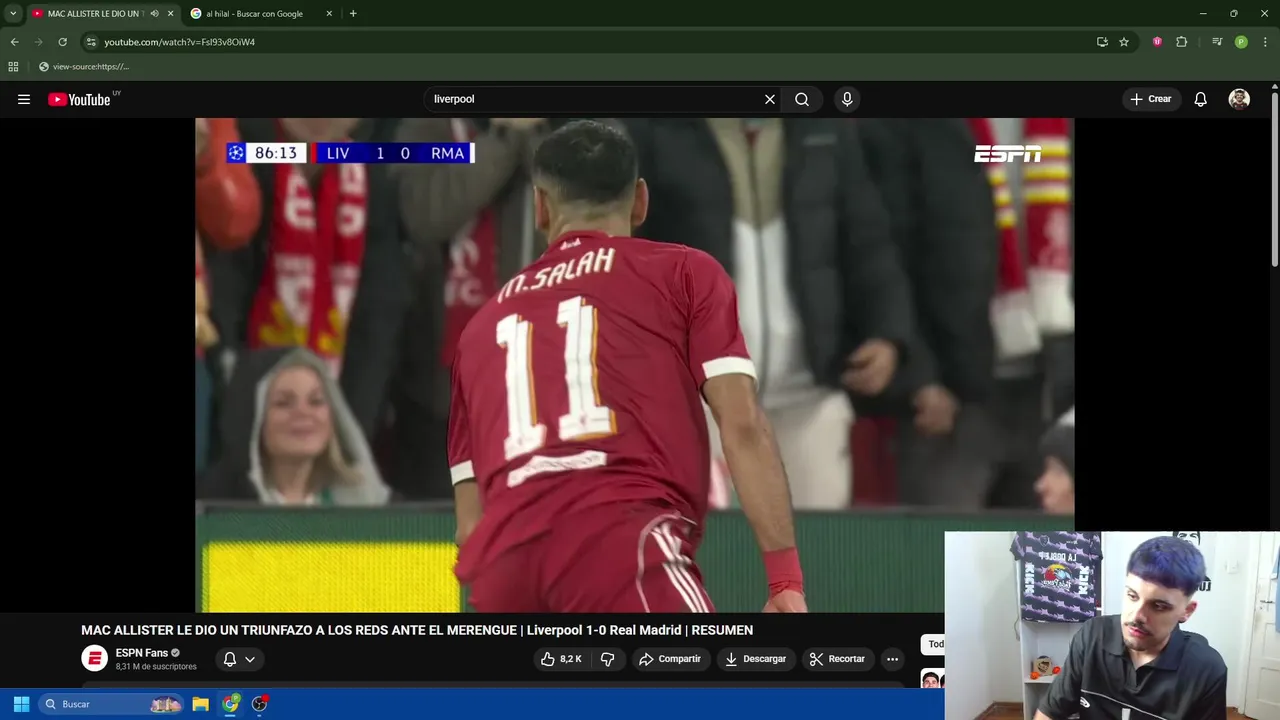Open Chrome three-dot menu
Screen dimensions: 1280x720
(x=1265, y=42)
